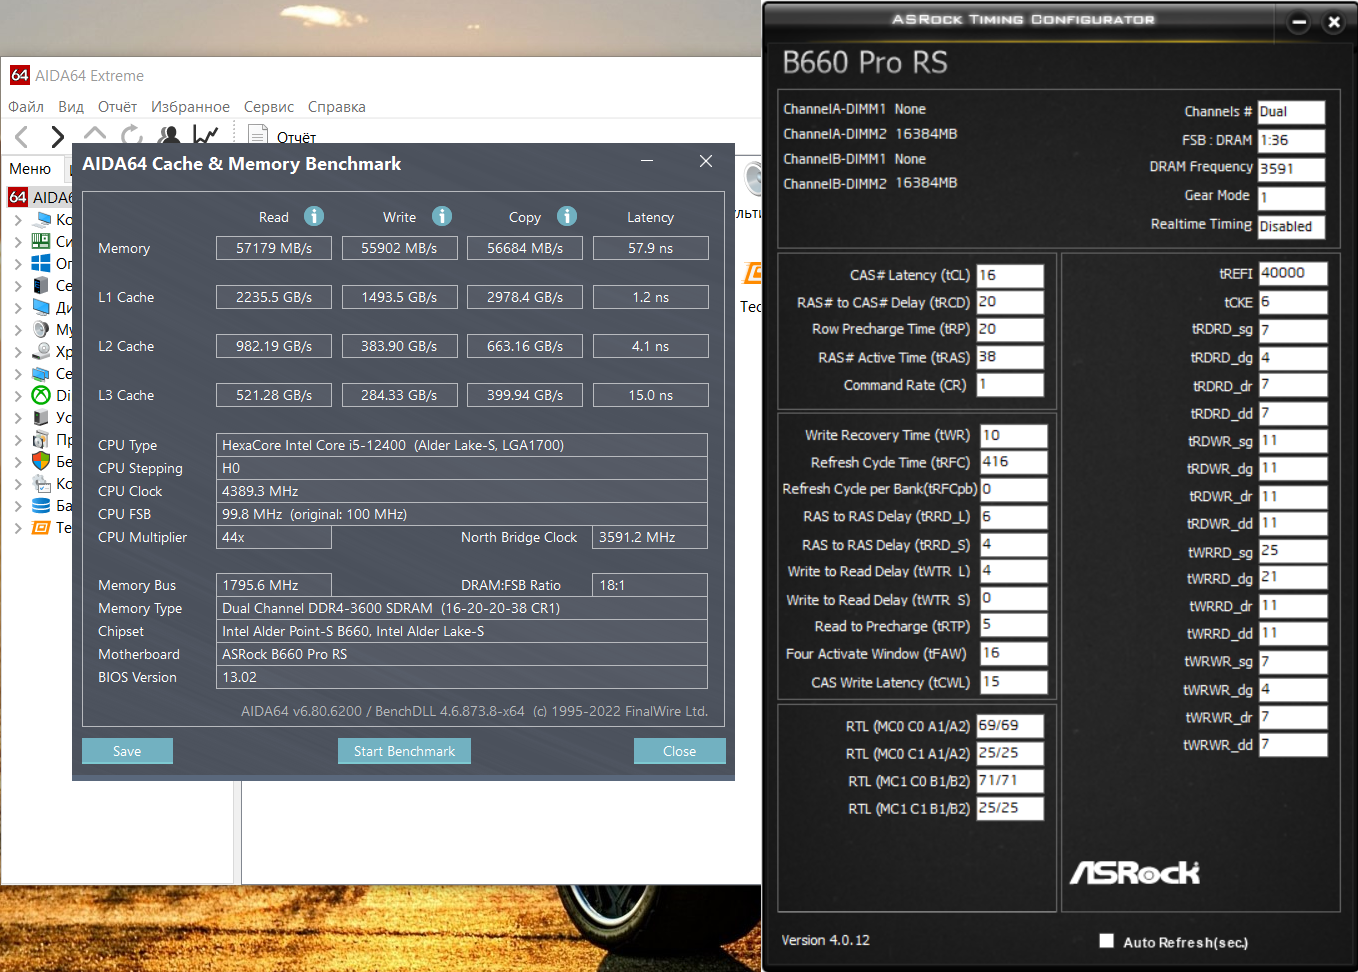Open the Избранное menu
Viewport: 1358px width, 972px height.
tap(190, 107)
